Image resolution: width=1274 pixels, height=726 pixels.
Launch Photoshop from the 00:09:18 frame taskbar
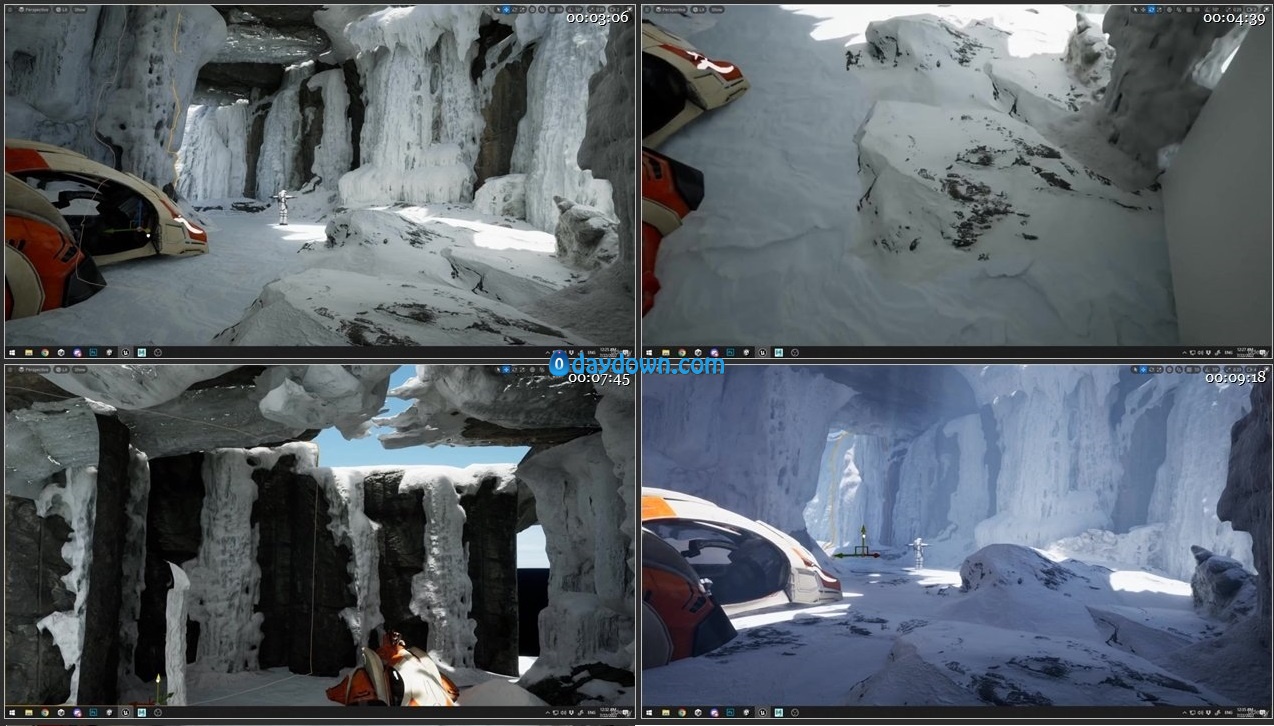(x=730, y=714)
